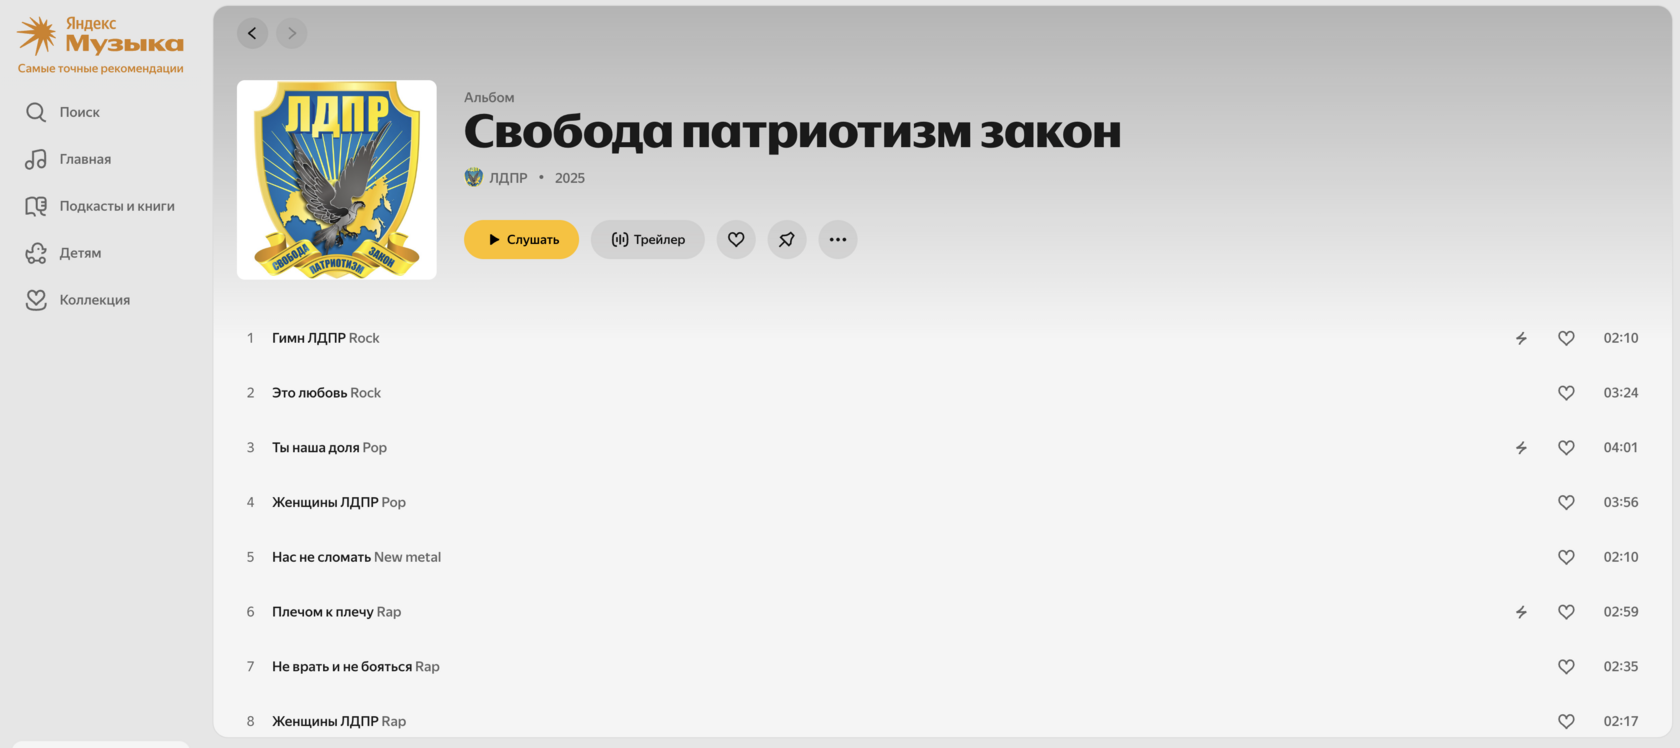Open the ЛДПР artist link

(x=508, y=178)
